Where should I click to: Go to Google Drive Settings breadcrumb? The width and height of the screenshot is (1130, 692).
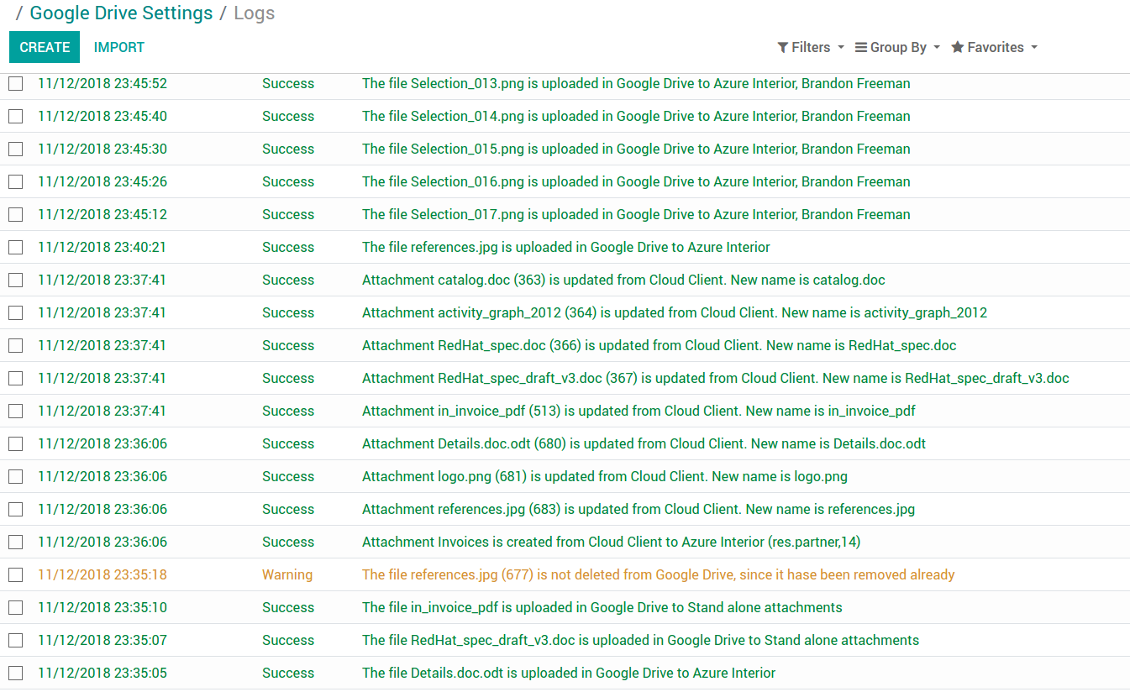tap(121, 13)
